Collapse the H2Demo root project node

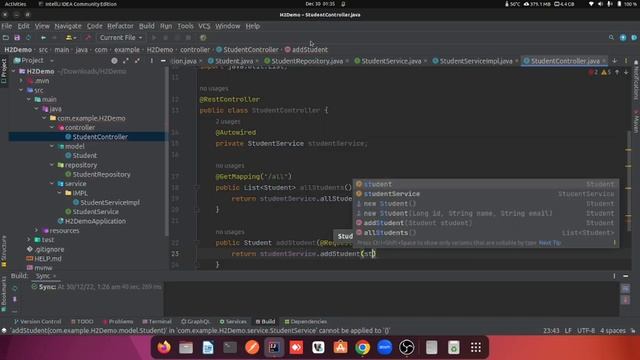(x=14, y=71)
